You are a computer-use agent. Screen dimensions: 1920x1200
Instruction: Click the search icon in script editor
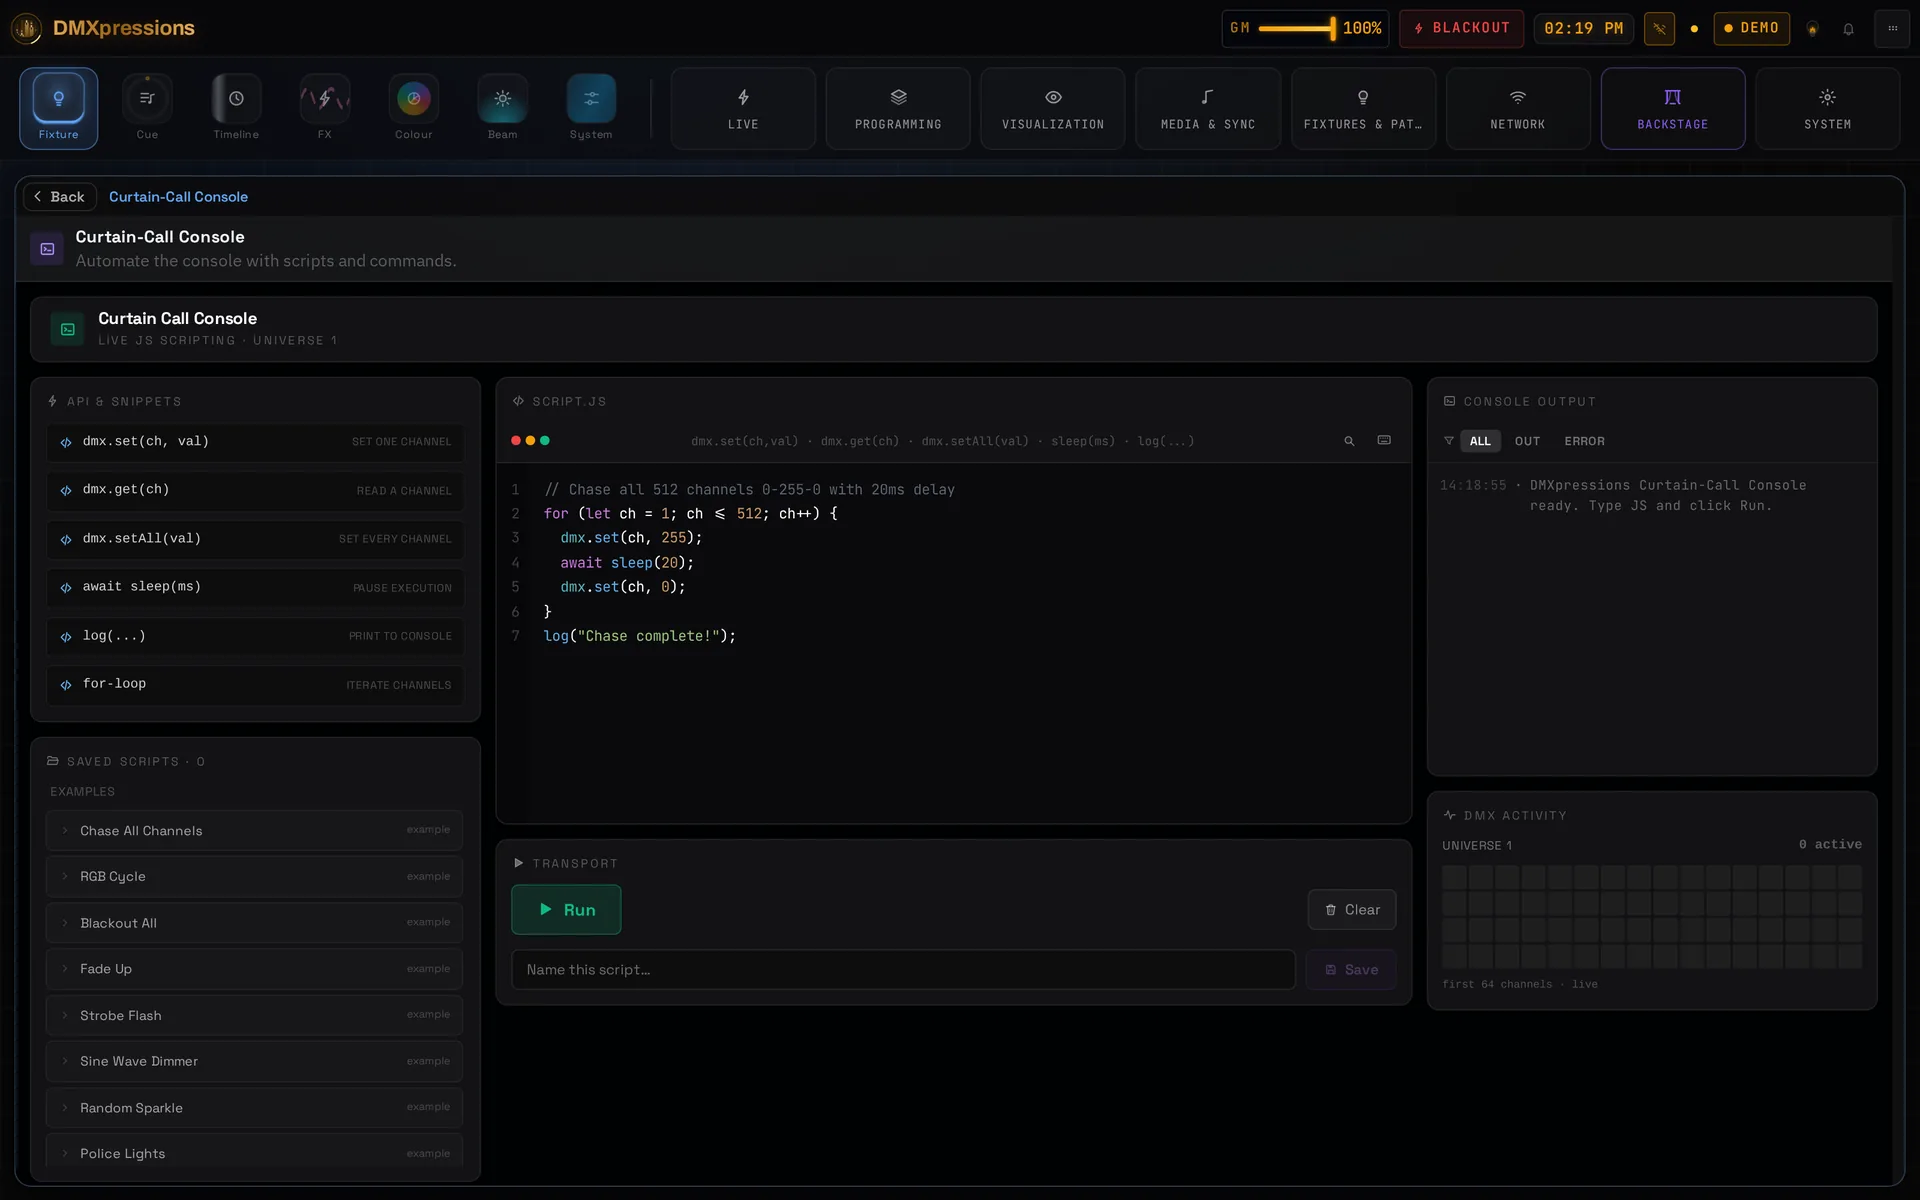tap(1349, 441)
